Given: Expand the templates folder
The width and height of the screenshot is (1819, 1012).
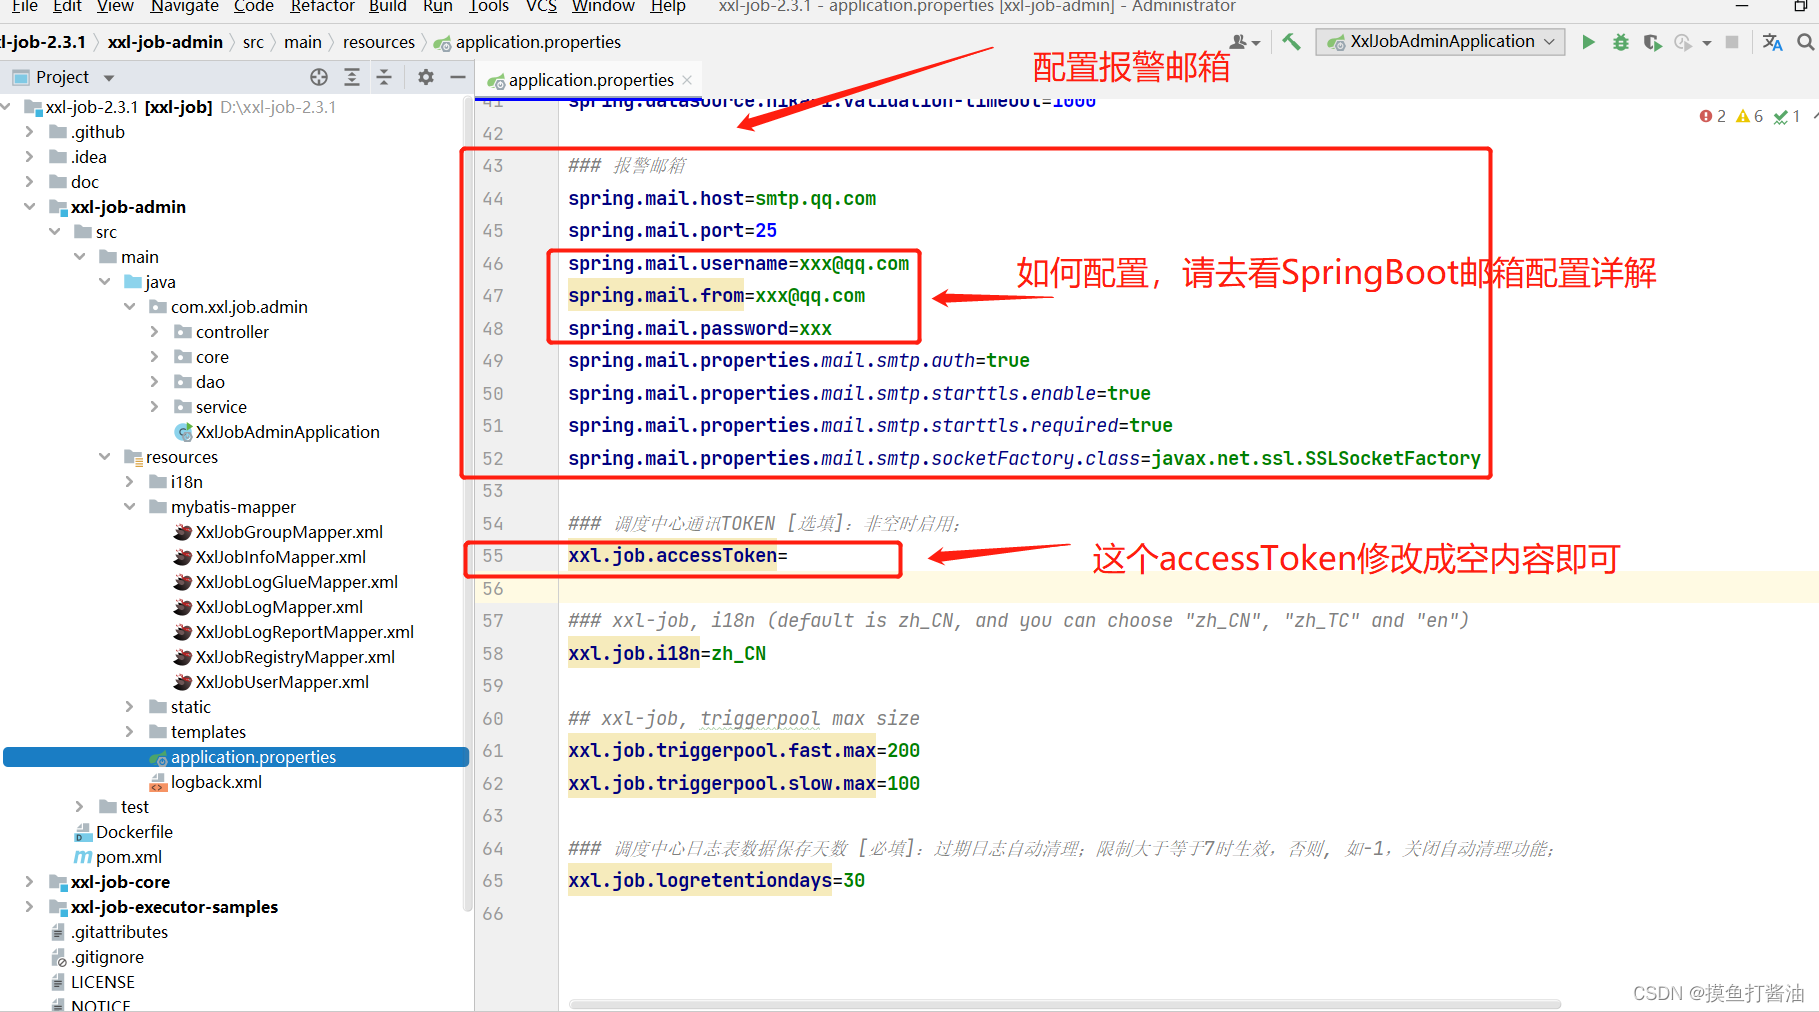Looking at the screenshot, I should [x=129, y=732].
